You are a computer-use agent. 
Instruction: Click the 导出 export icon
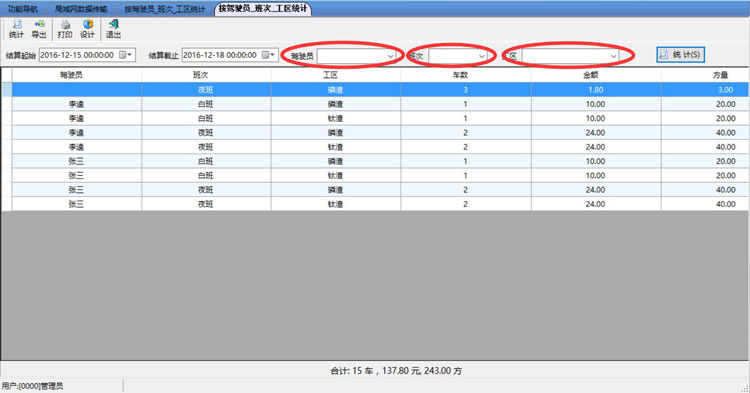pos(39,29)
